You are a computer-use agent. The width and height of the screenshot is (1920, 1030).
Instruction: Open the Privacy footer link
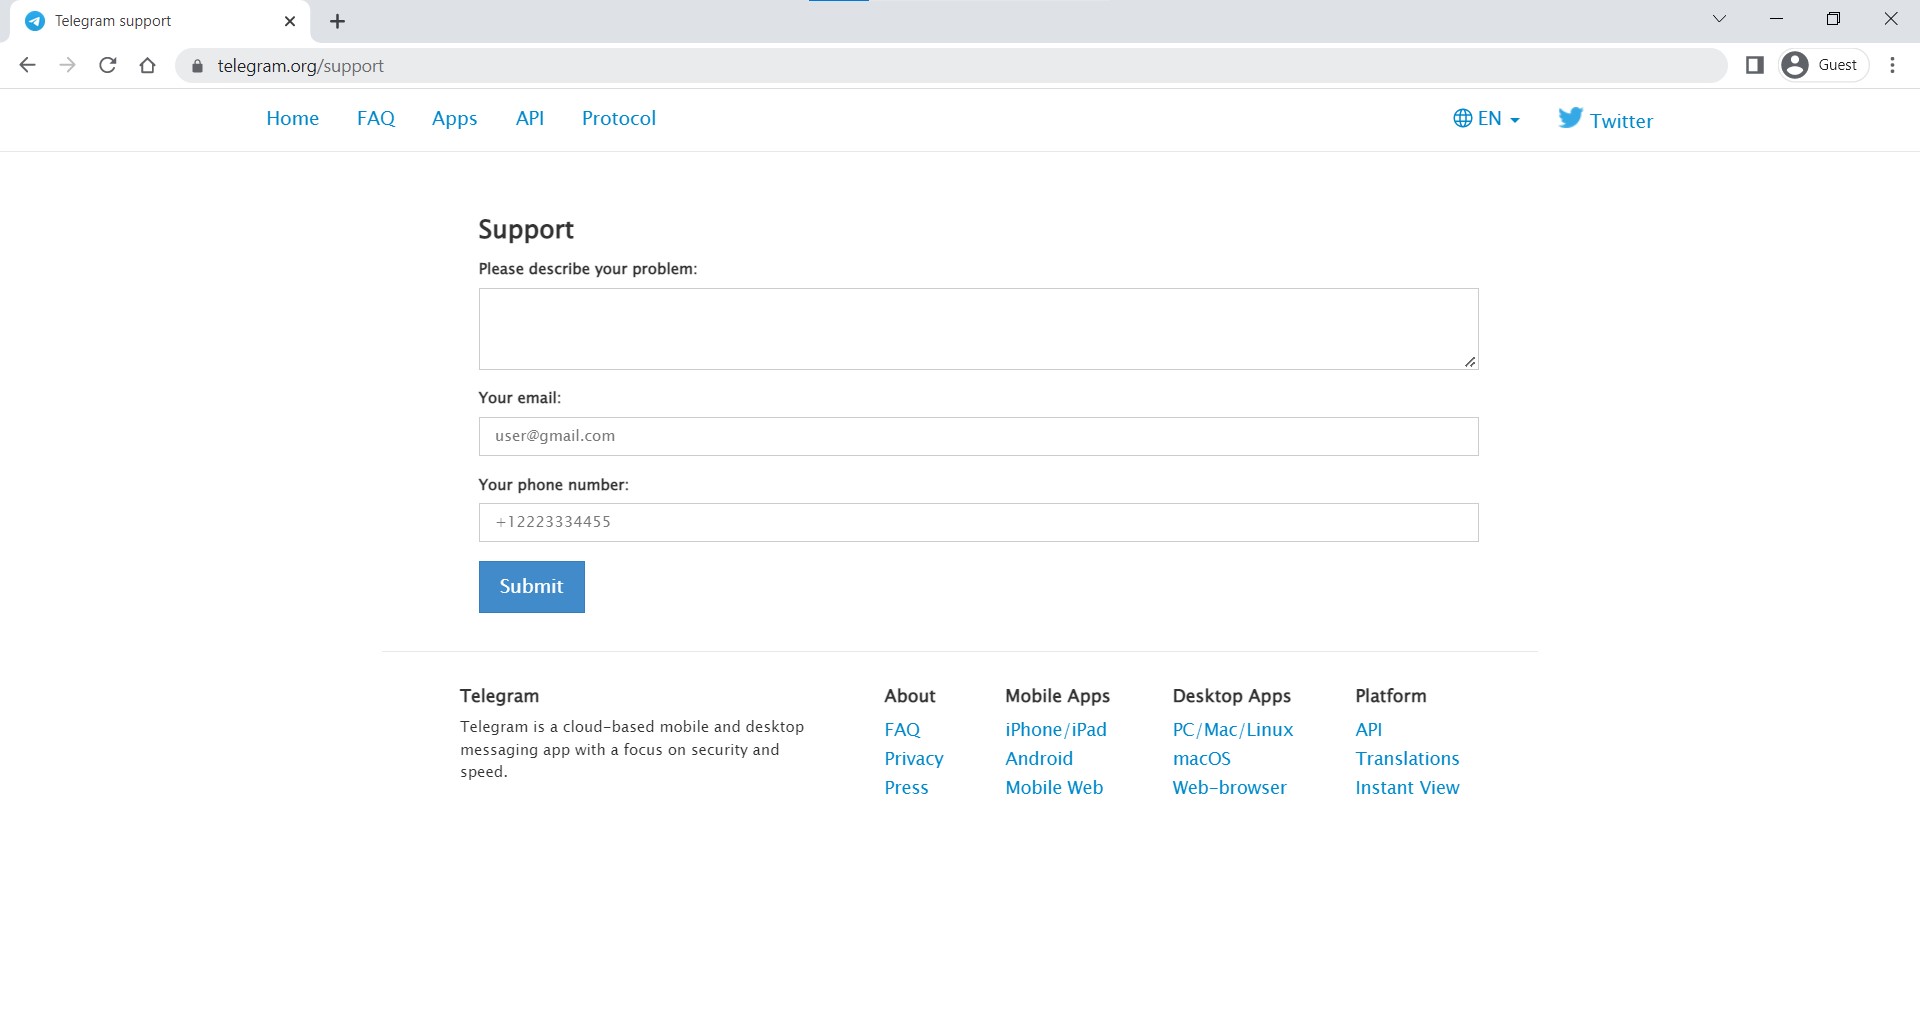[x=914, y=759]
